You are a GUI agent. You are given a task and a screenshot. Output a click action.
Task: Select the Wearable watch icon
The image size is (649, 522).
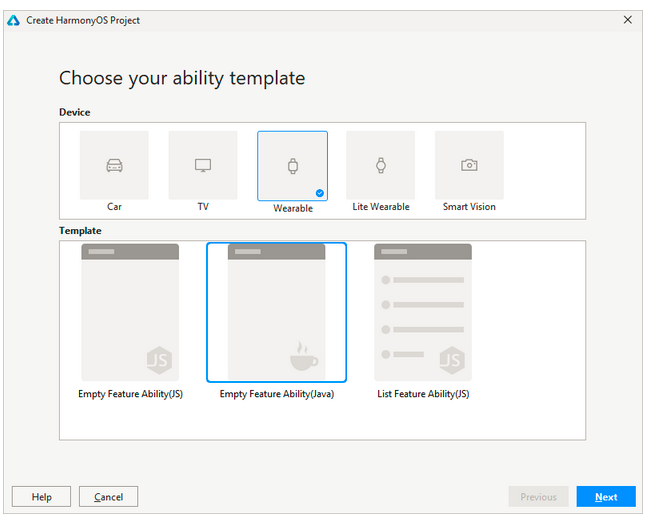coord(293,166)
